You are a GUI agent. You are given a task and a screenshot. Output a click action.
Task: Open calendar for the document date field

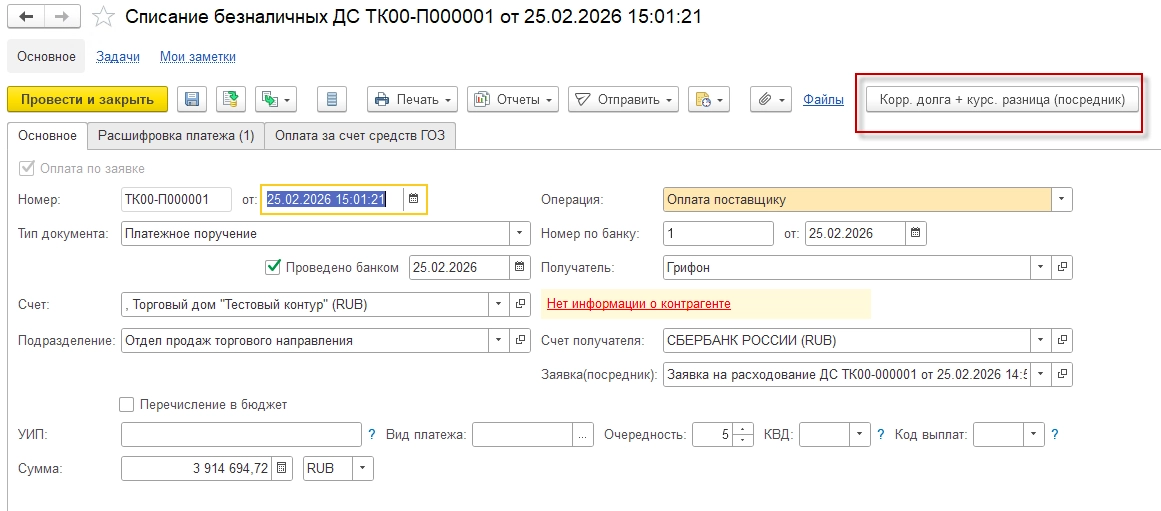click(414, 199)
